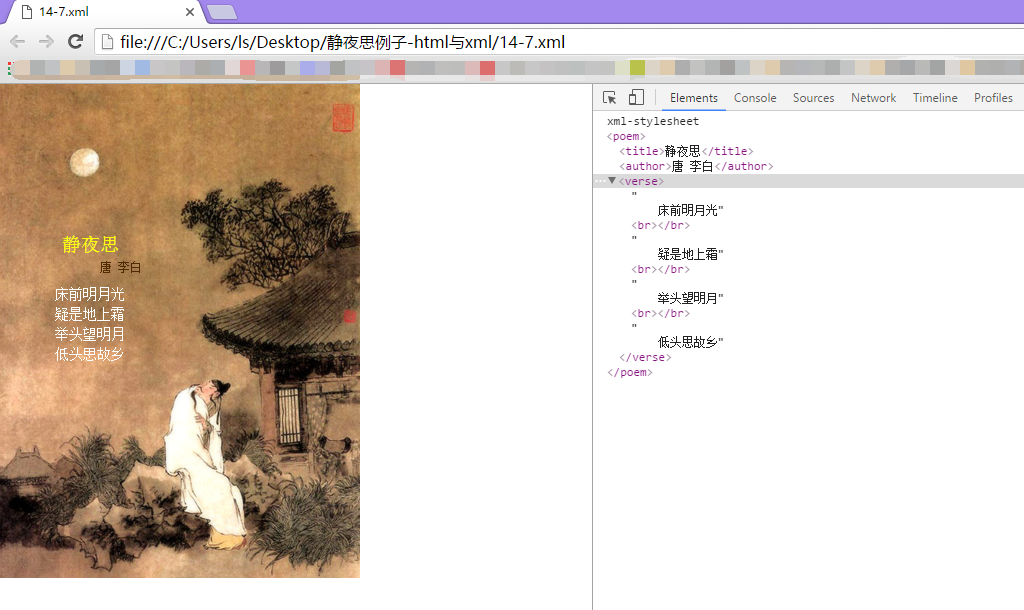Viewport: 1024px width, 610px height.
Task: Open the Sources panel tab
Action: [x=813, y=97]
